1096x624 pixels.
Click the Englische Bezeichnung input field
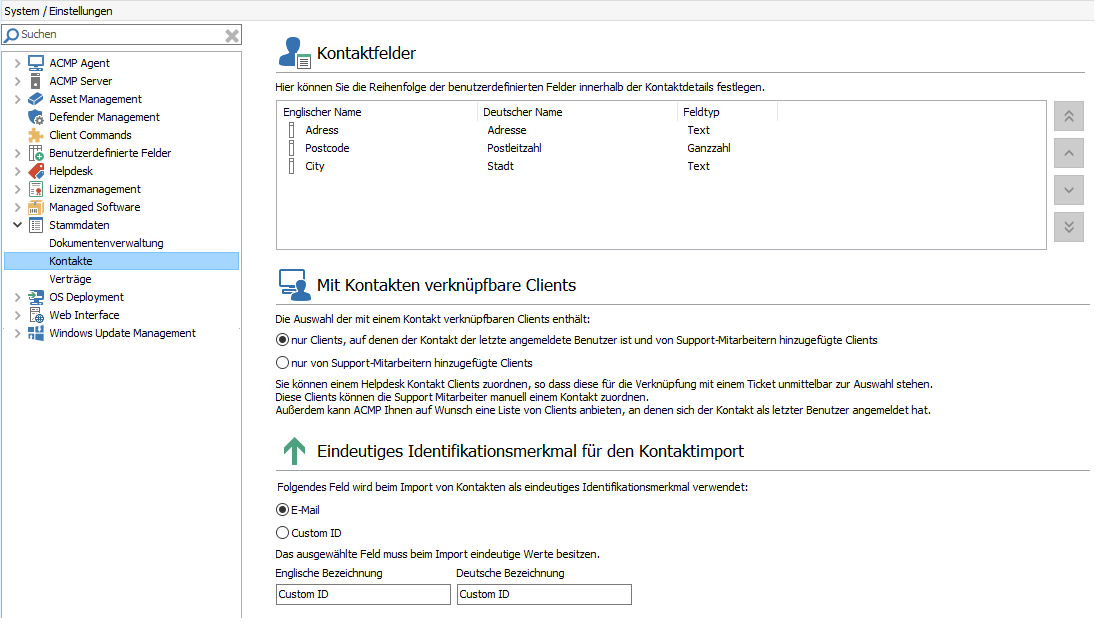pos(362,594)
